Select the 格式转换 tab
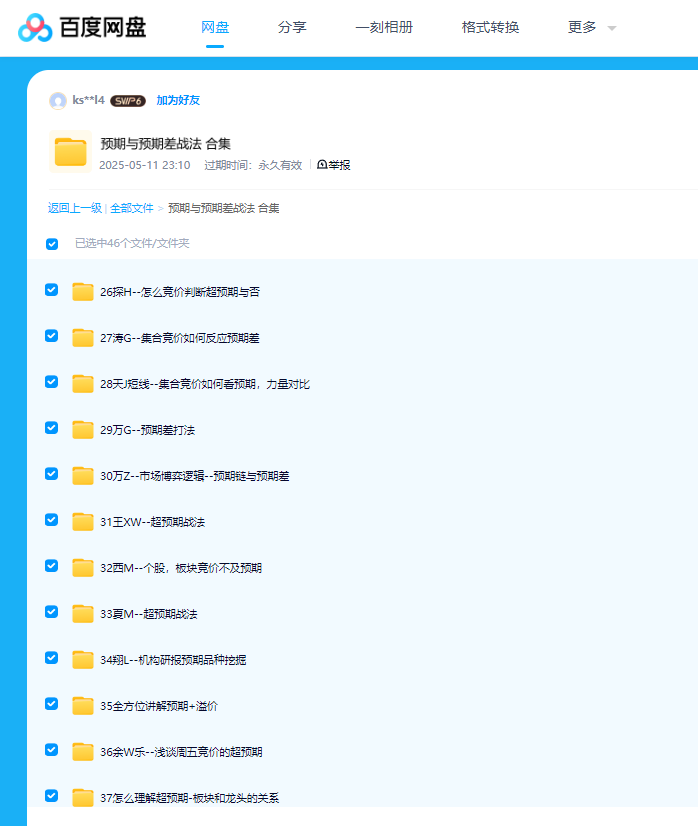This screenshot has width=698, height=826. [x=490, y=28]
